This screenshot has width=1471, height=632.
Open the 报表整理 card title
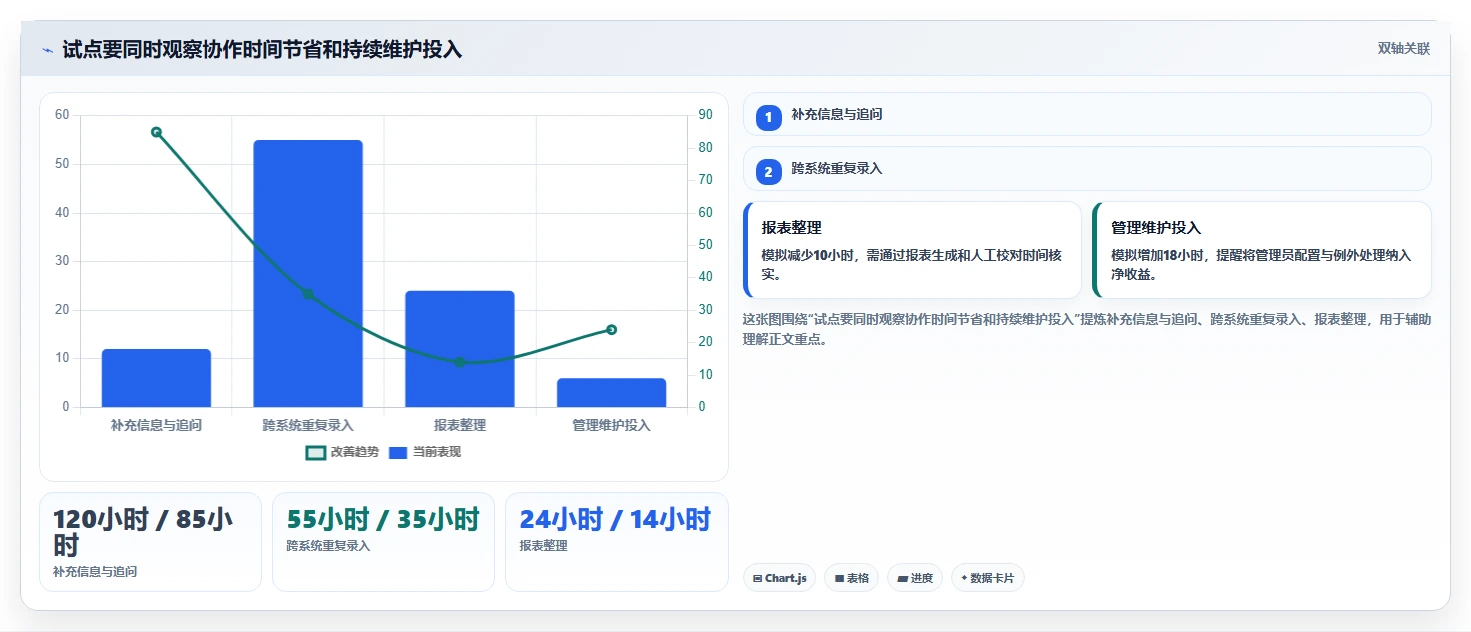pos(791,228)
